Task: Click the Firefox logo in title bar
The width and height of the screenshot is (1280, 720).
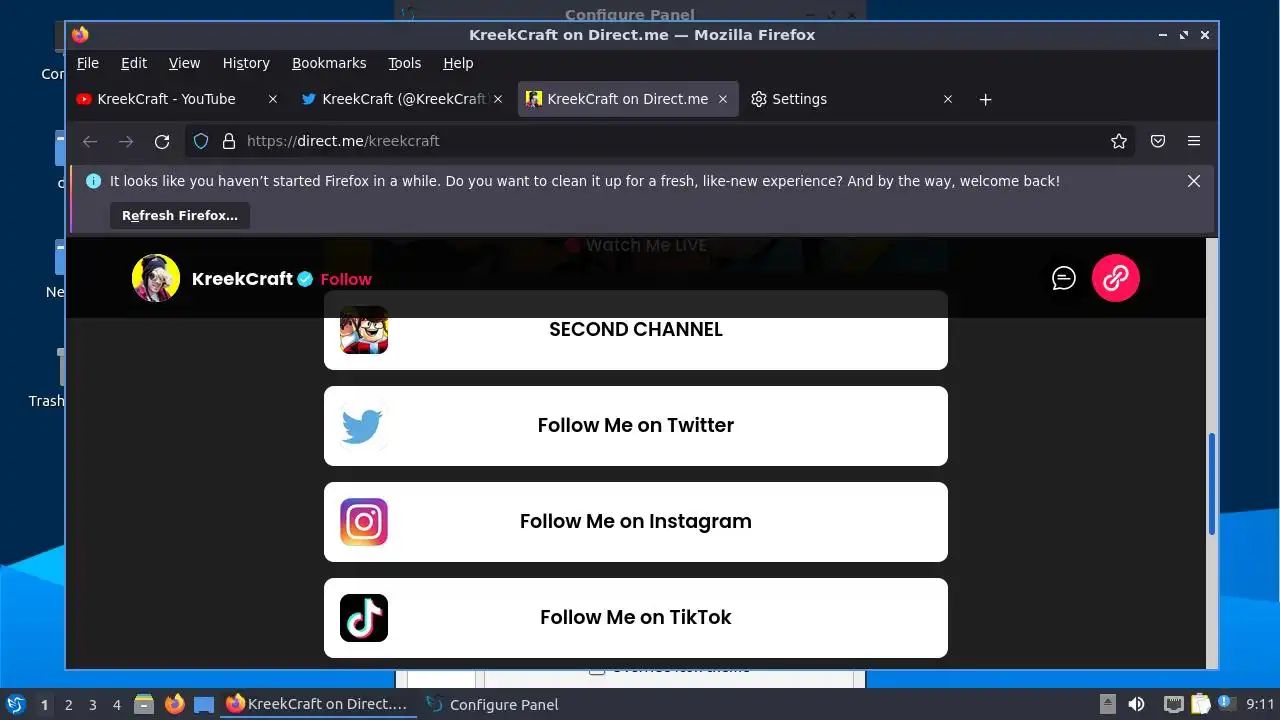Action: [81, 34]
